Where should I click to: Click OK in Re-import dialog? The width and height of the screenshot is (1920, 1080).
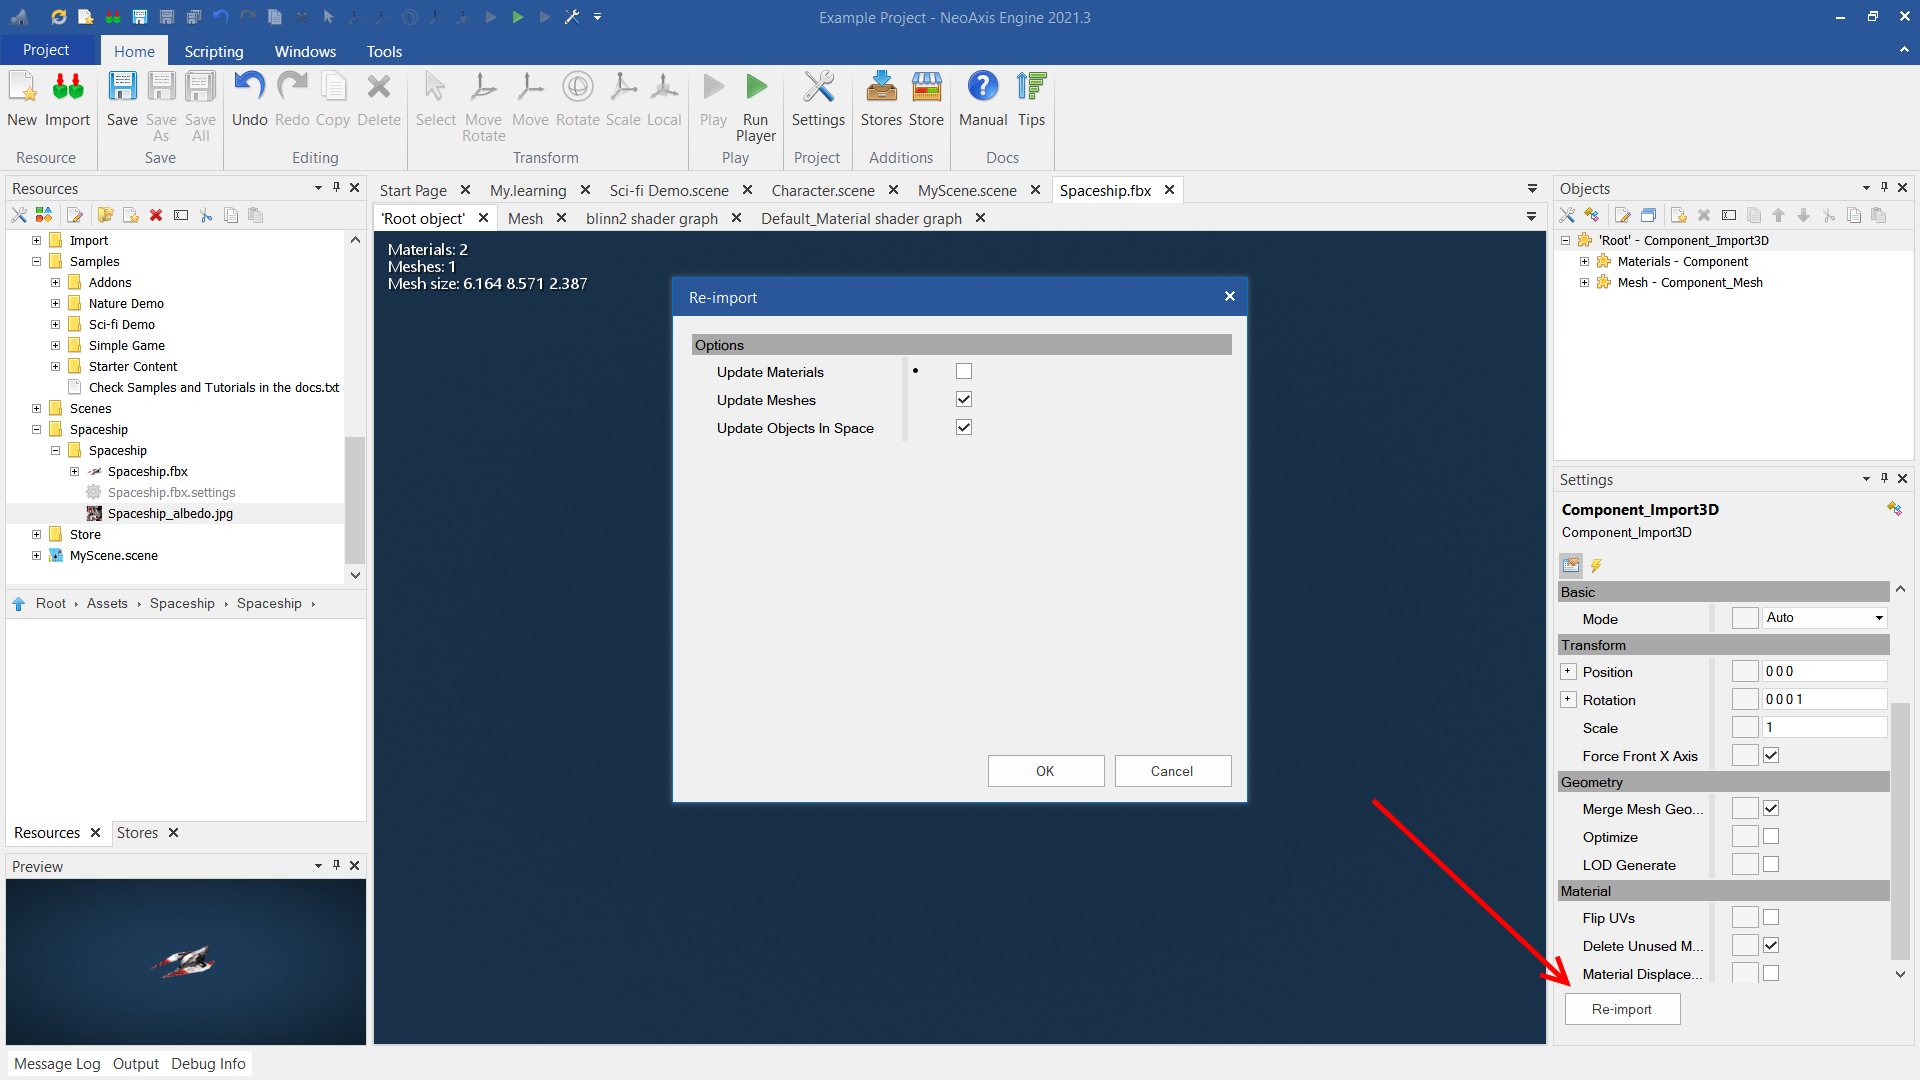1045,771
